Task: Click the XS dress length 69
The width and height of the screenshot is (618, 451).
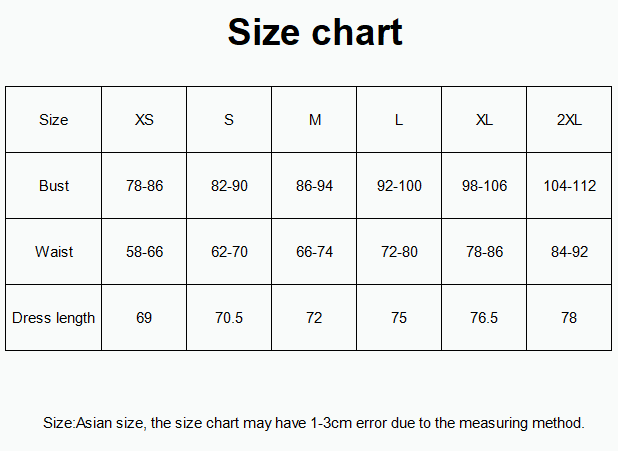Action: point(144,318)
